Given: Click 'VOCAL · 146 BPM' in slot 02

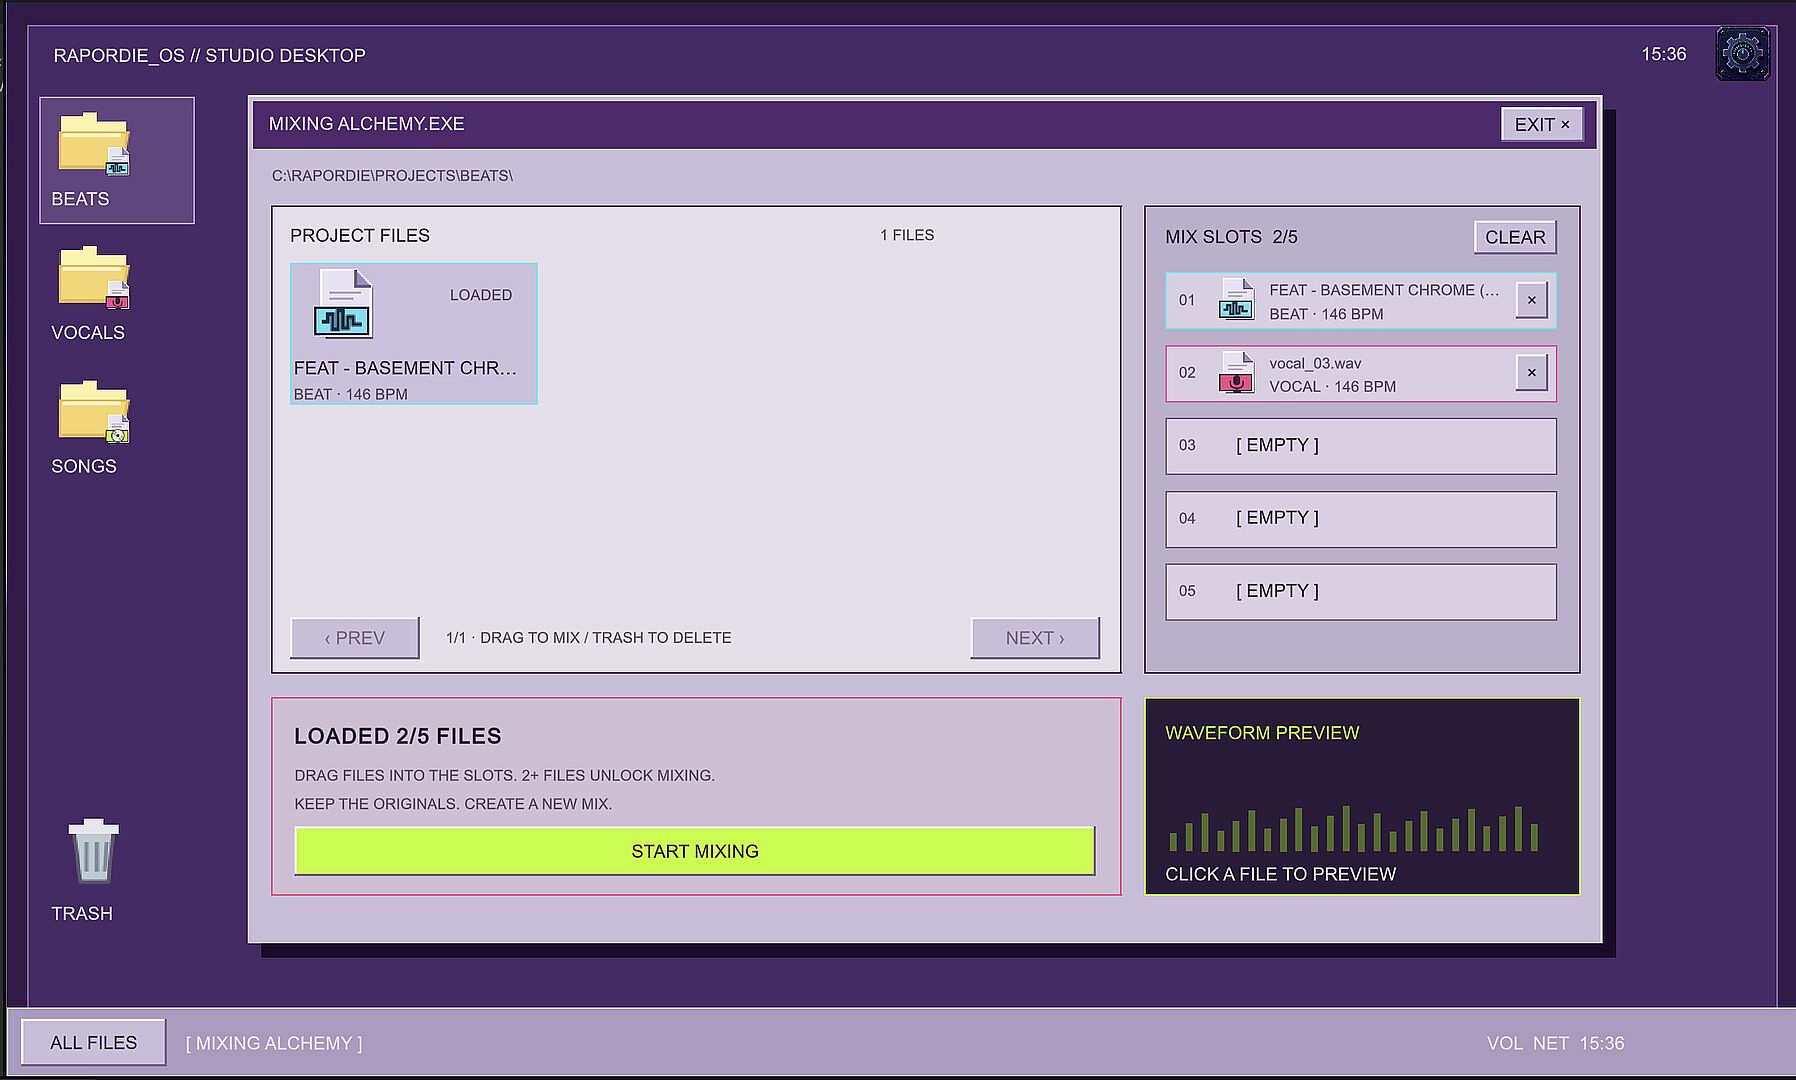Looking at the screenshot, I should (1333, 386).
